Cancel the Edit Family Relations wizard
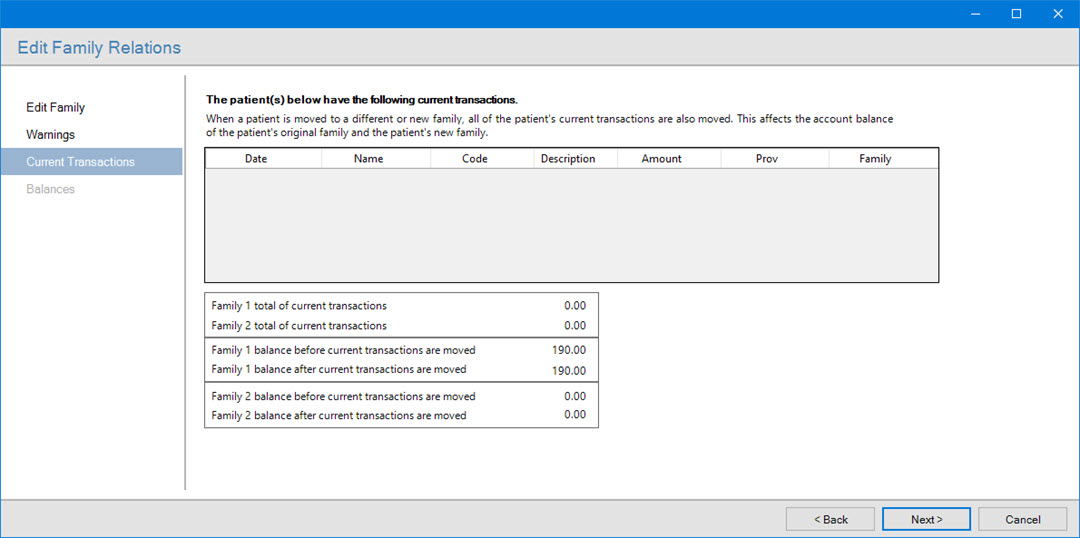 (x=1022, y=519)
